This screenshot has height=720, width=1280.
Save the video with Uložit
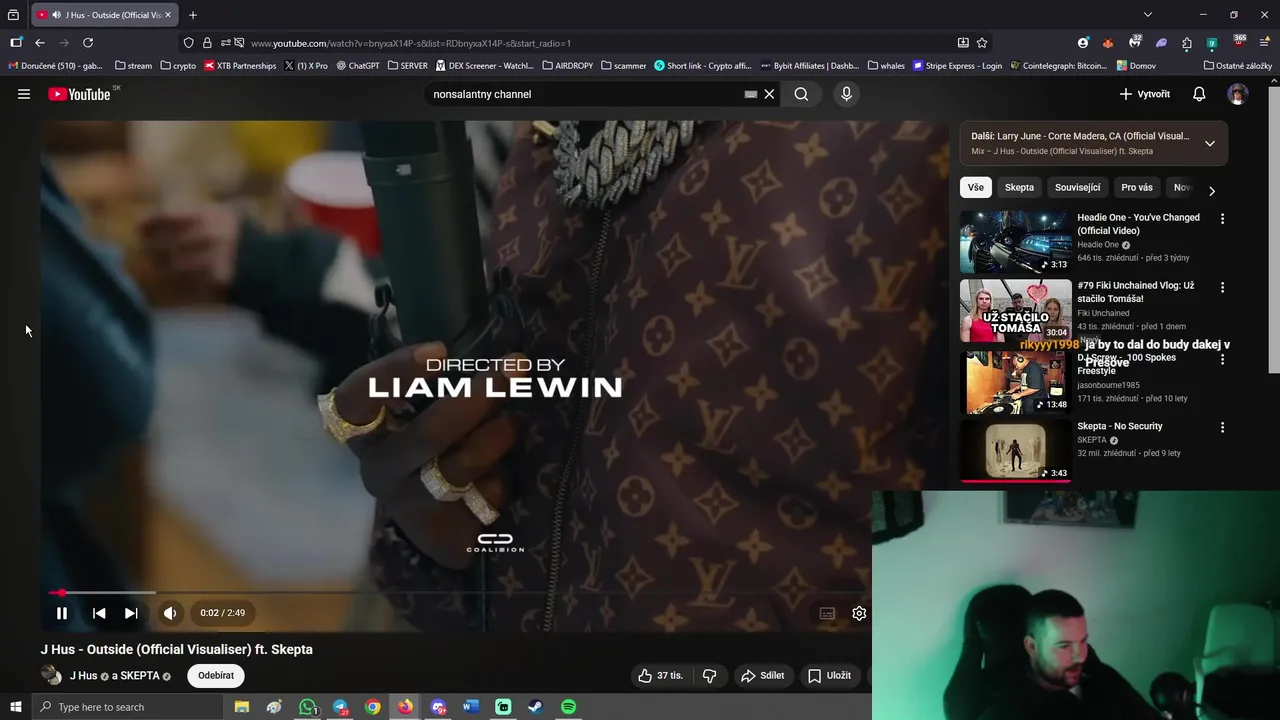point(829,676)
